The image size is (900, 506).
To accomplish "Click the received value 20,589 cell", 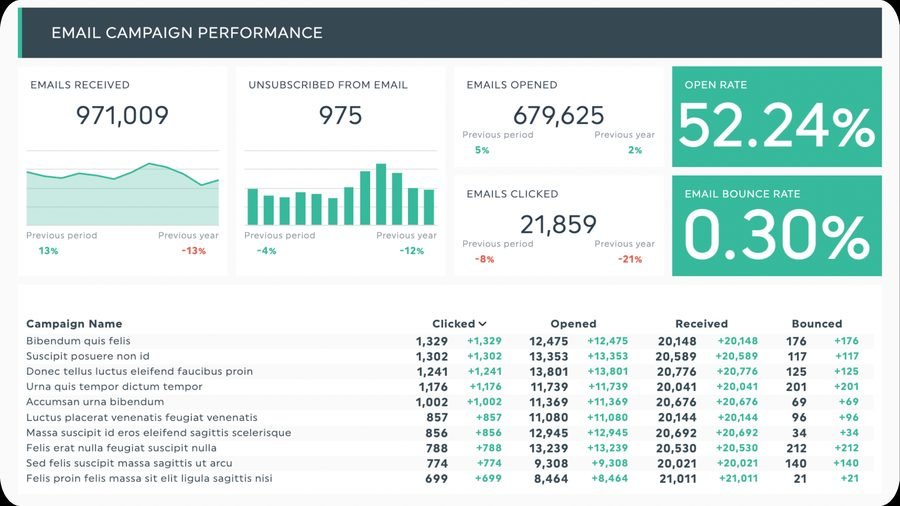I will point(676,357).
